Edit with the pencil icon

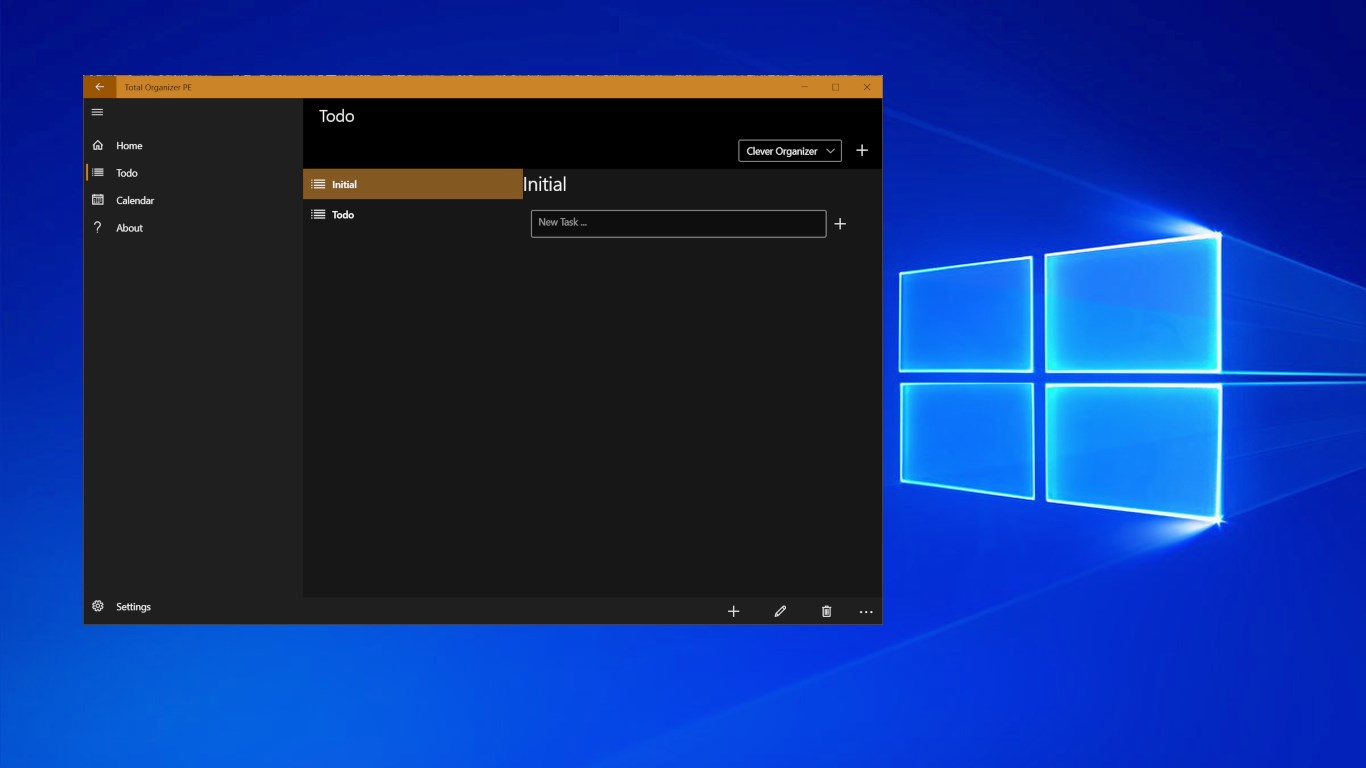point(780,611)
